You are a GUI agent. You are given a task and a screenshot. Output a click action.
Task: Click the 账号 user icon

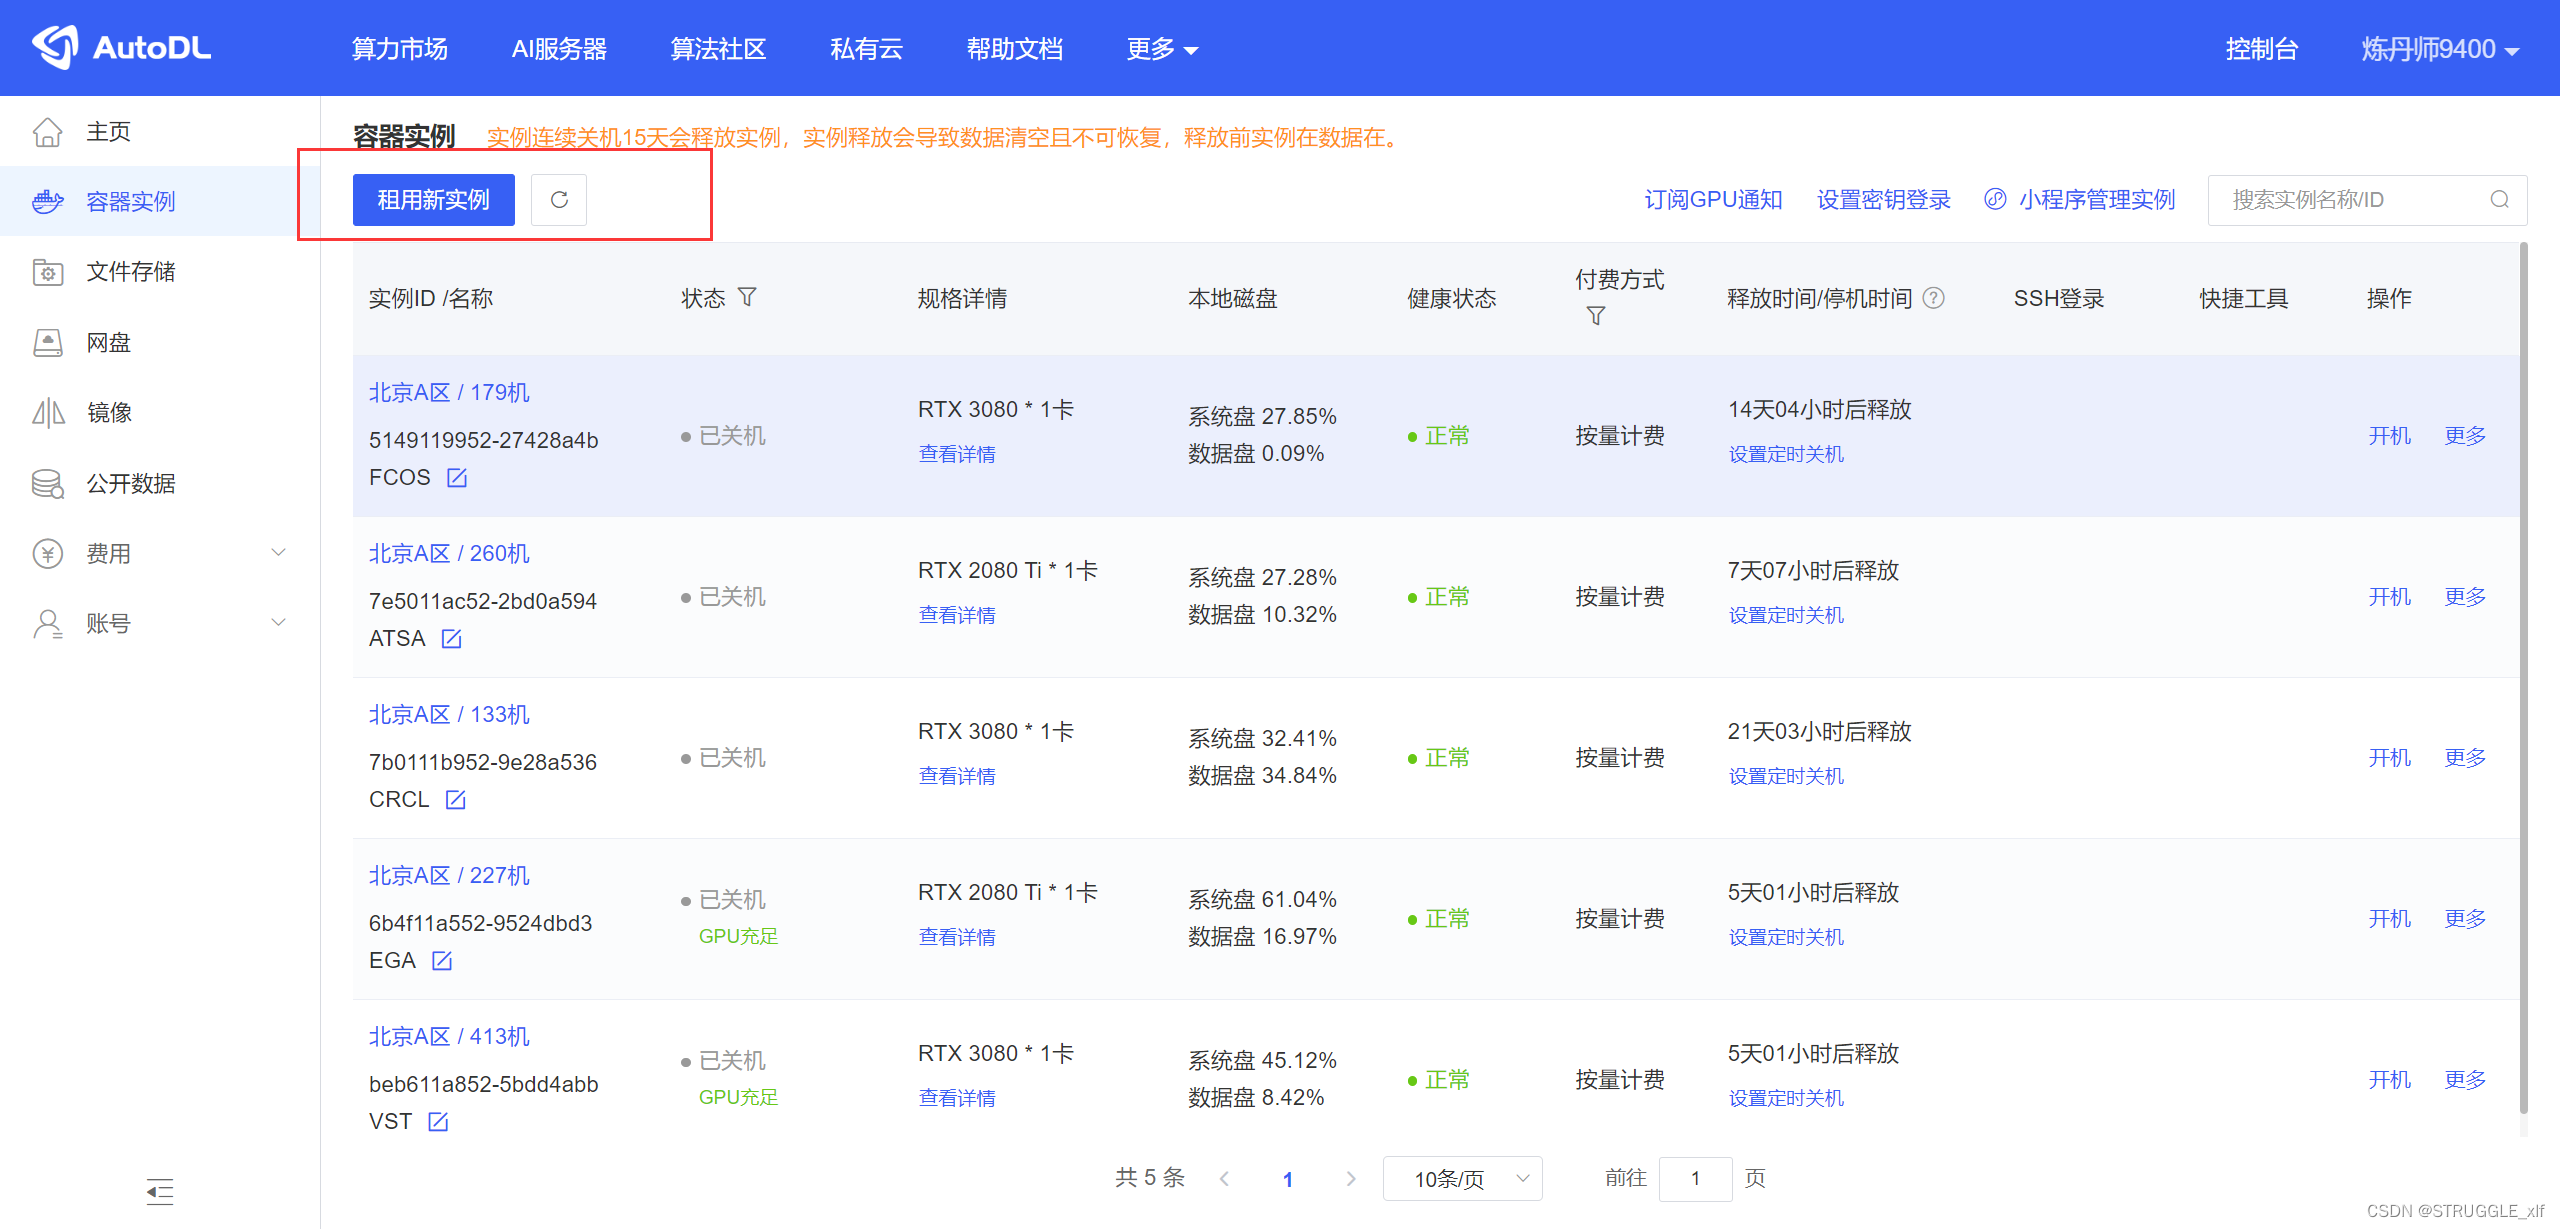[47, 624]
